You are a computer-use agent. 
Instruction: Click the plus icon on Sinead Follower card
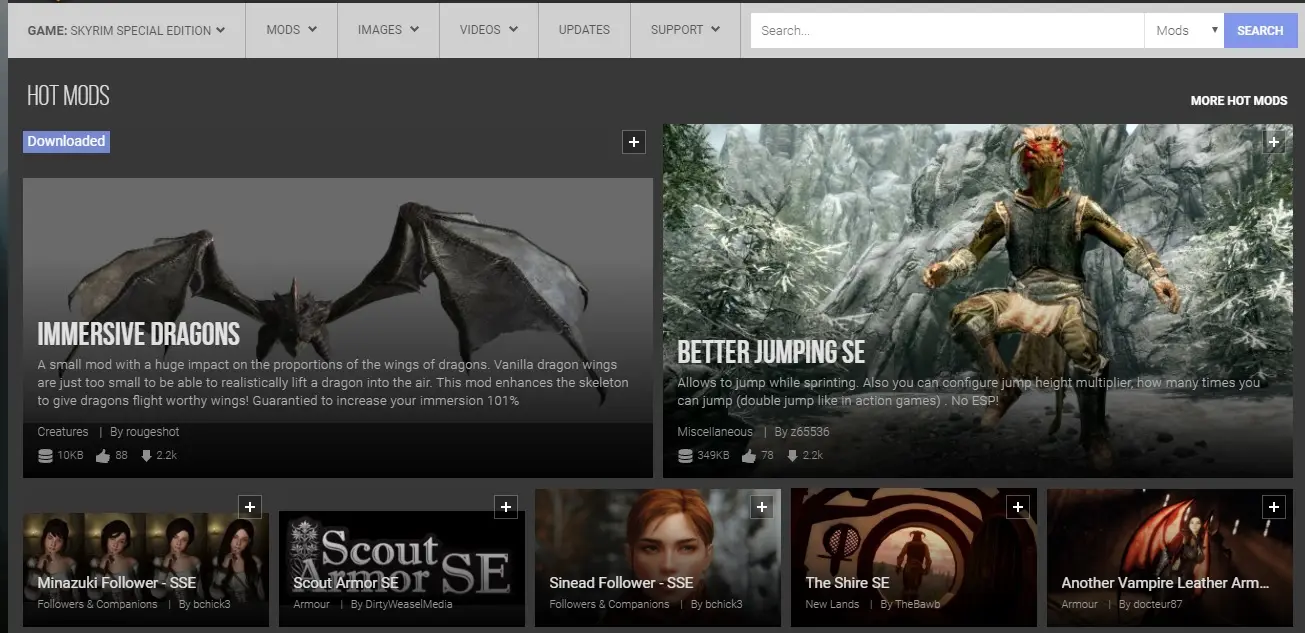762,507
